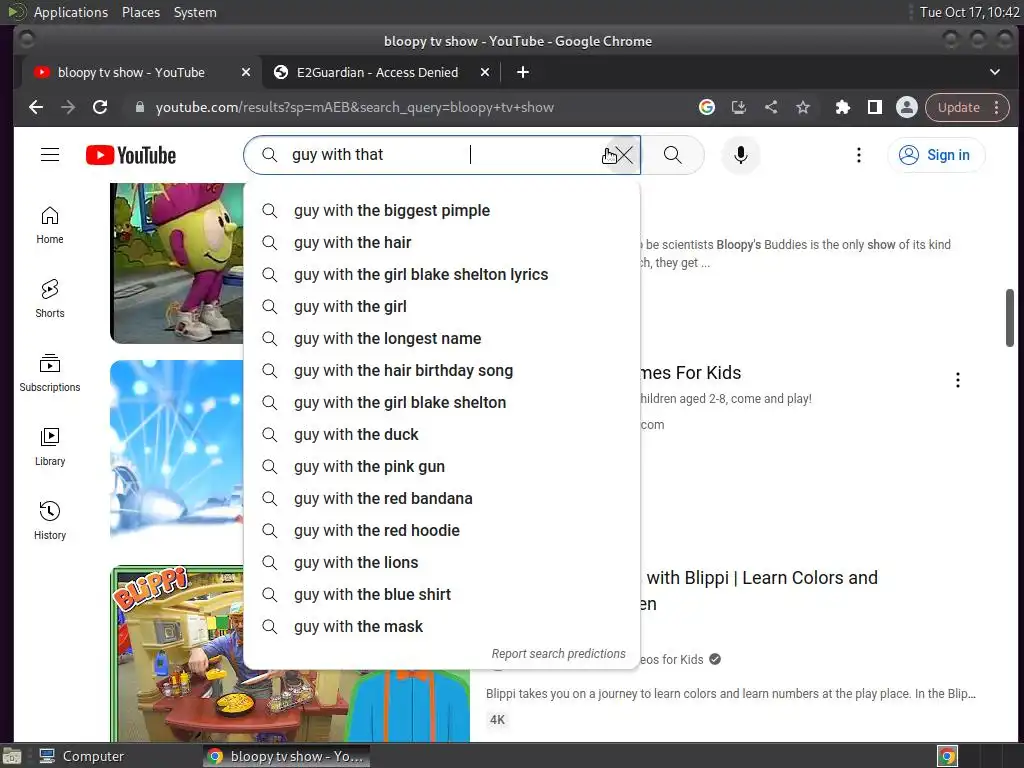Open YouTube settings three-dot menu
The height and width of the screenshot is (768, 1024).
click(x=859, y=155)
